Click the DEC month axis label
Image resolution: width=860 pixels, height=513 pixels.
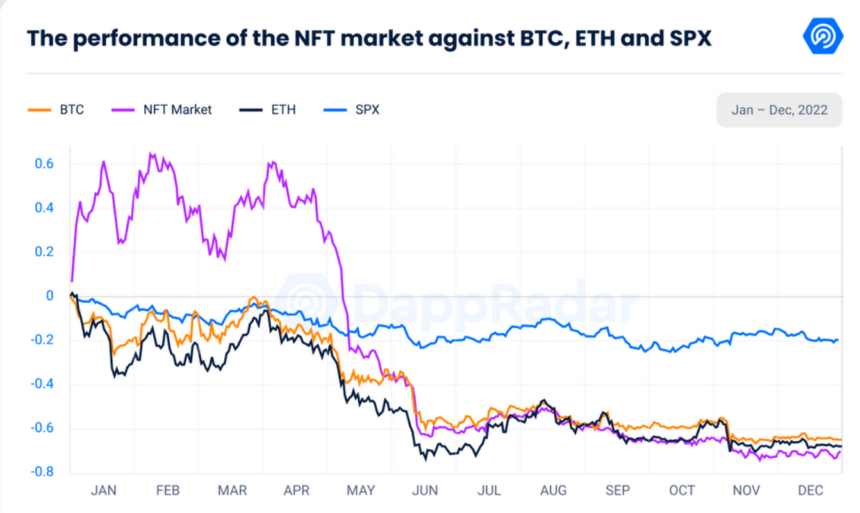[810, 490]
